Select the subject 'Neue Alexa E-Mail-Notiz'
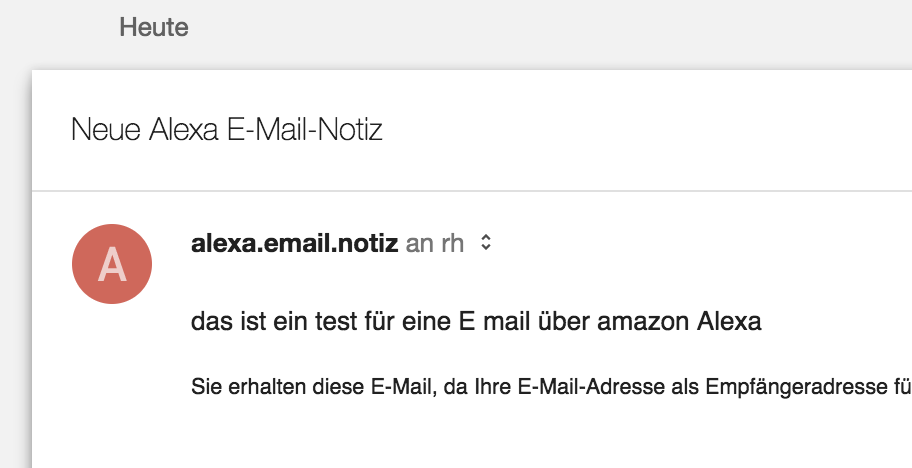This screenshot has width=912, height=468. point(227,130)
